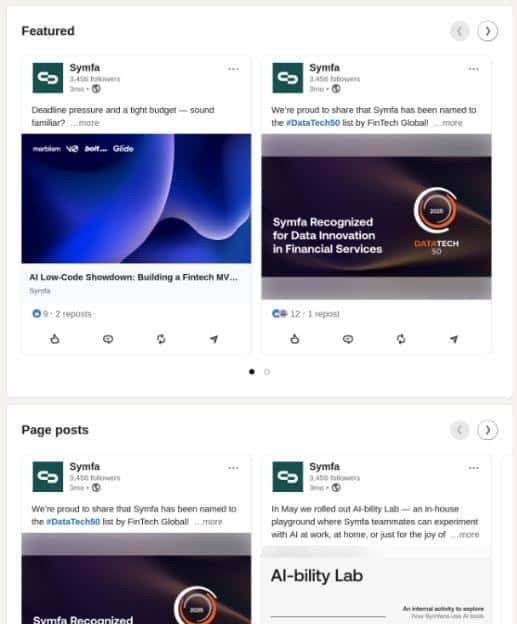Open options menu on featured DataTech50 post
The width and height of the screenshot is (517, 624).
(473, 69)
